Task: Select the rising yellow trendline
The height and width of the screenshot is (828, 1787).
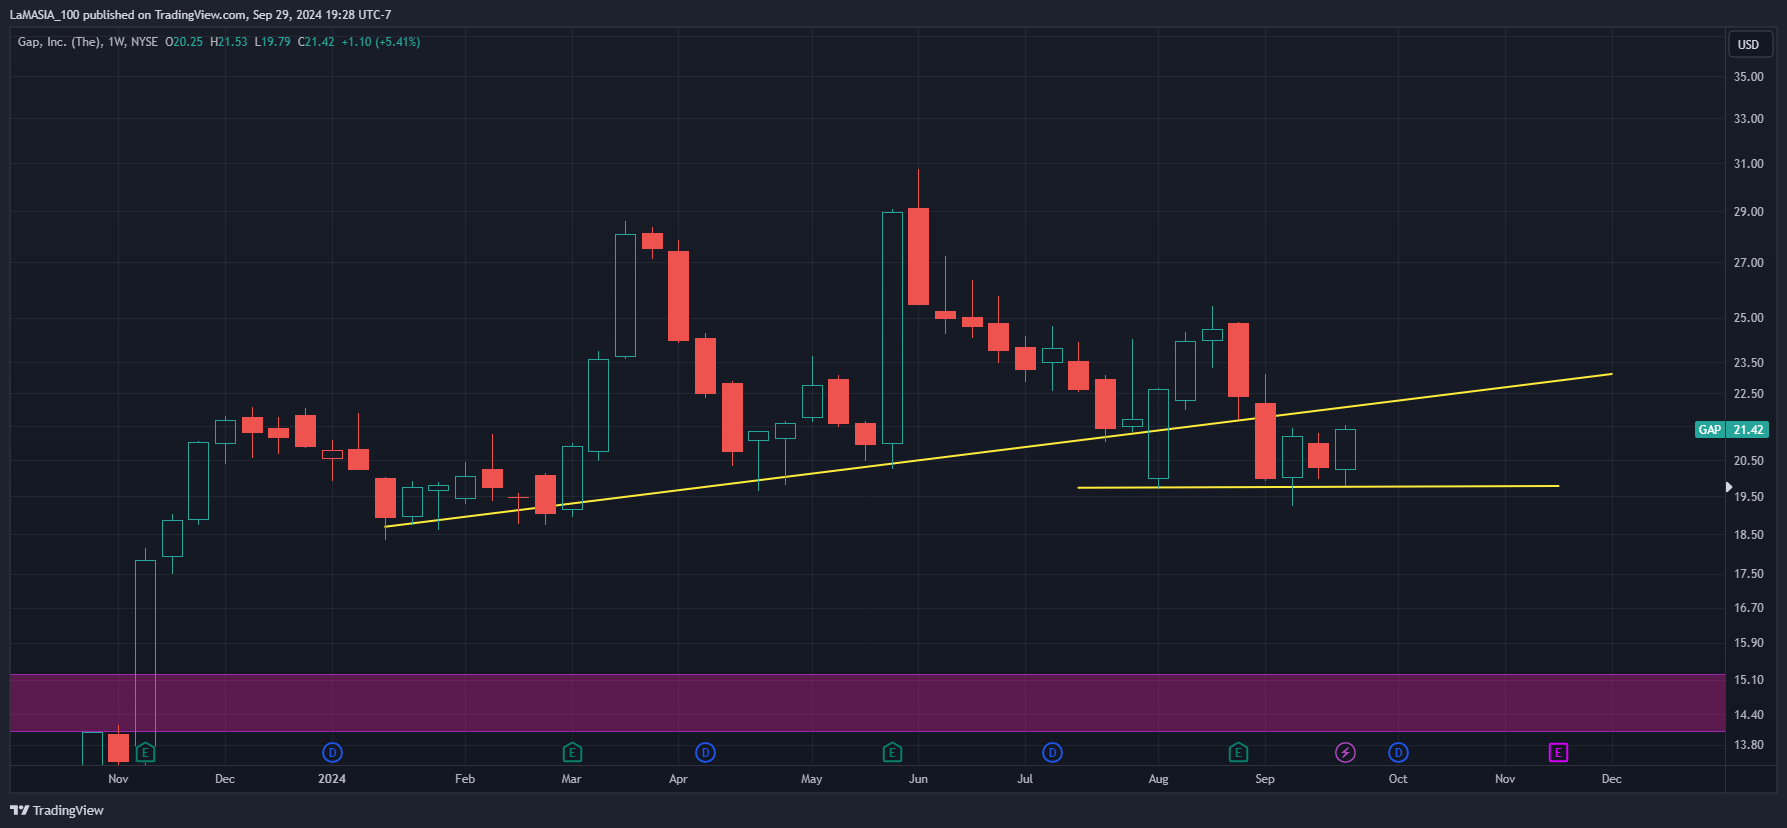Action: (998, 450)
